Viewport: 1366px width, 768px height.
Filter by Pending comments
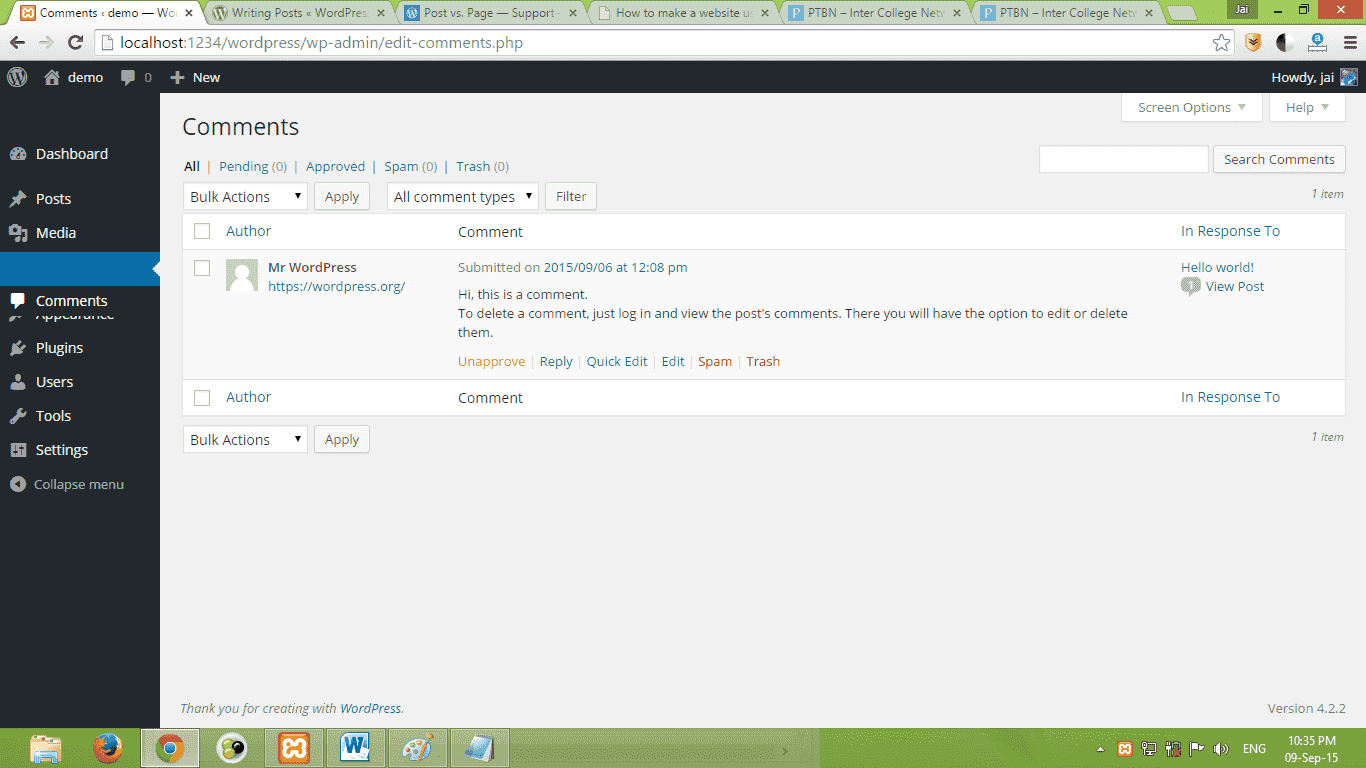[x=244, y=166]
